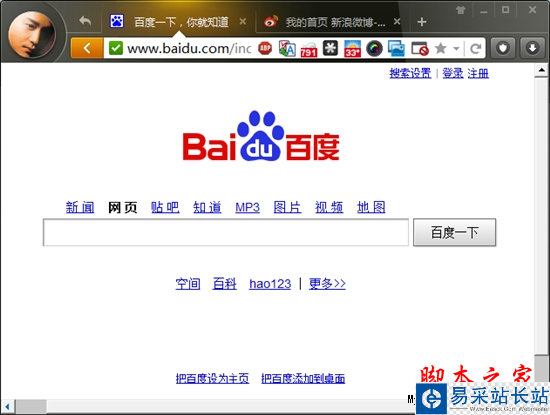Select the 网页 search category
The height and width of the screenshot is (415, 550).
pos(122,207)
